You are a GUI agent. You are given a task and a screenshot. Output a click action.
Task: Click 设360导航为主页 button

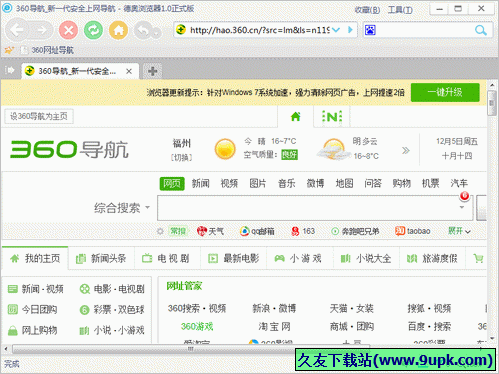(x=39, y=116)
